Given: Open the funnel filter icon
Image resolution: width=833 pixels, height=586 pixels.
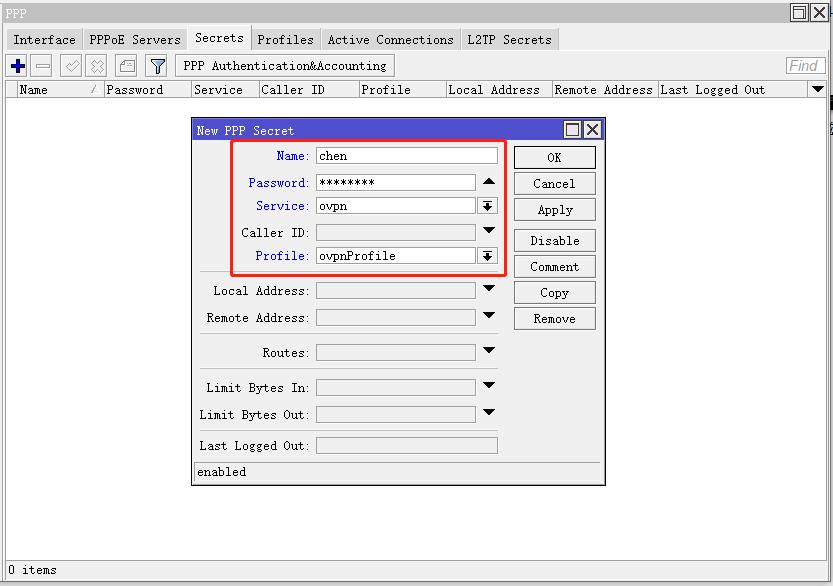Looking at the screenshot, I should click(157, 66).
